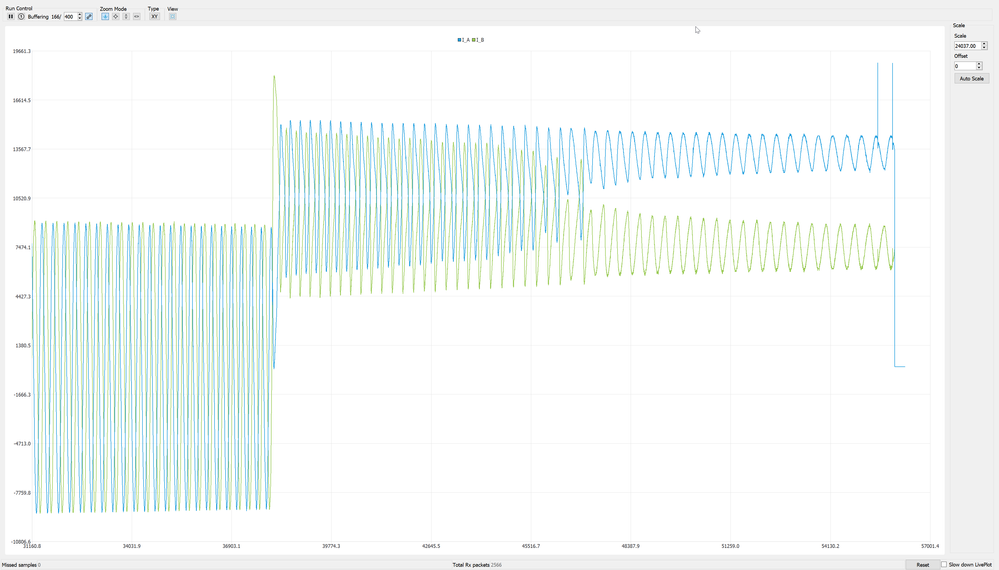This screenshot has height=570, width=999.
Task: Click the y-axis label 19661.3
Action: (22, 51)
